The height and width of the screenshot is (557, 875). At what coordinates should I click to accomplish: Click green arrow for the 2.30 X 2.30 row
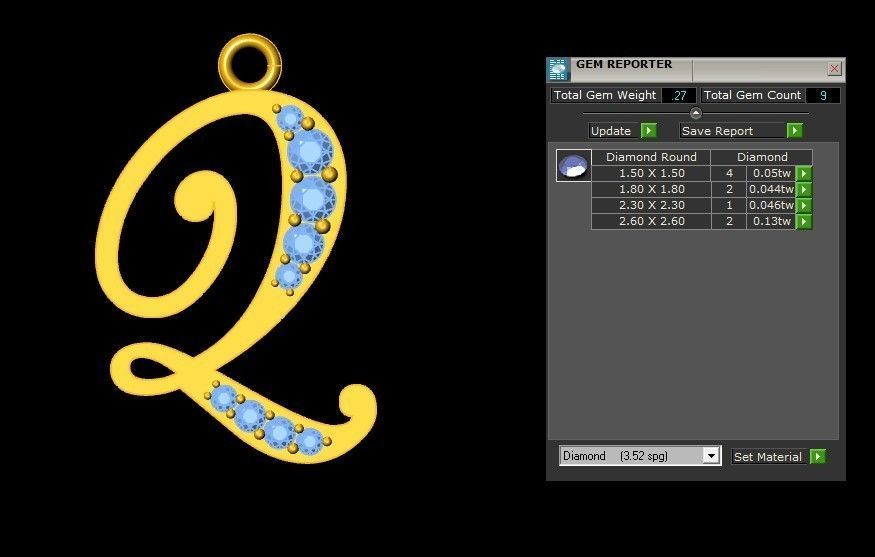tap(804, 205)
